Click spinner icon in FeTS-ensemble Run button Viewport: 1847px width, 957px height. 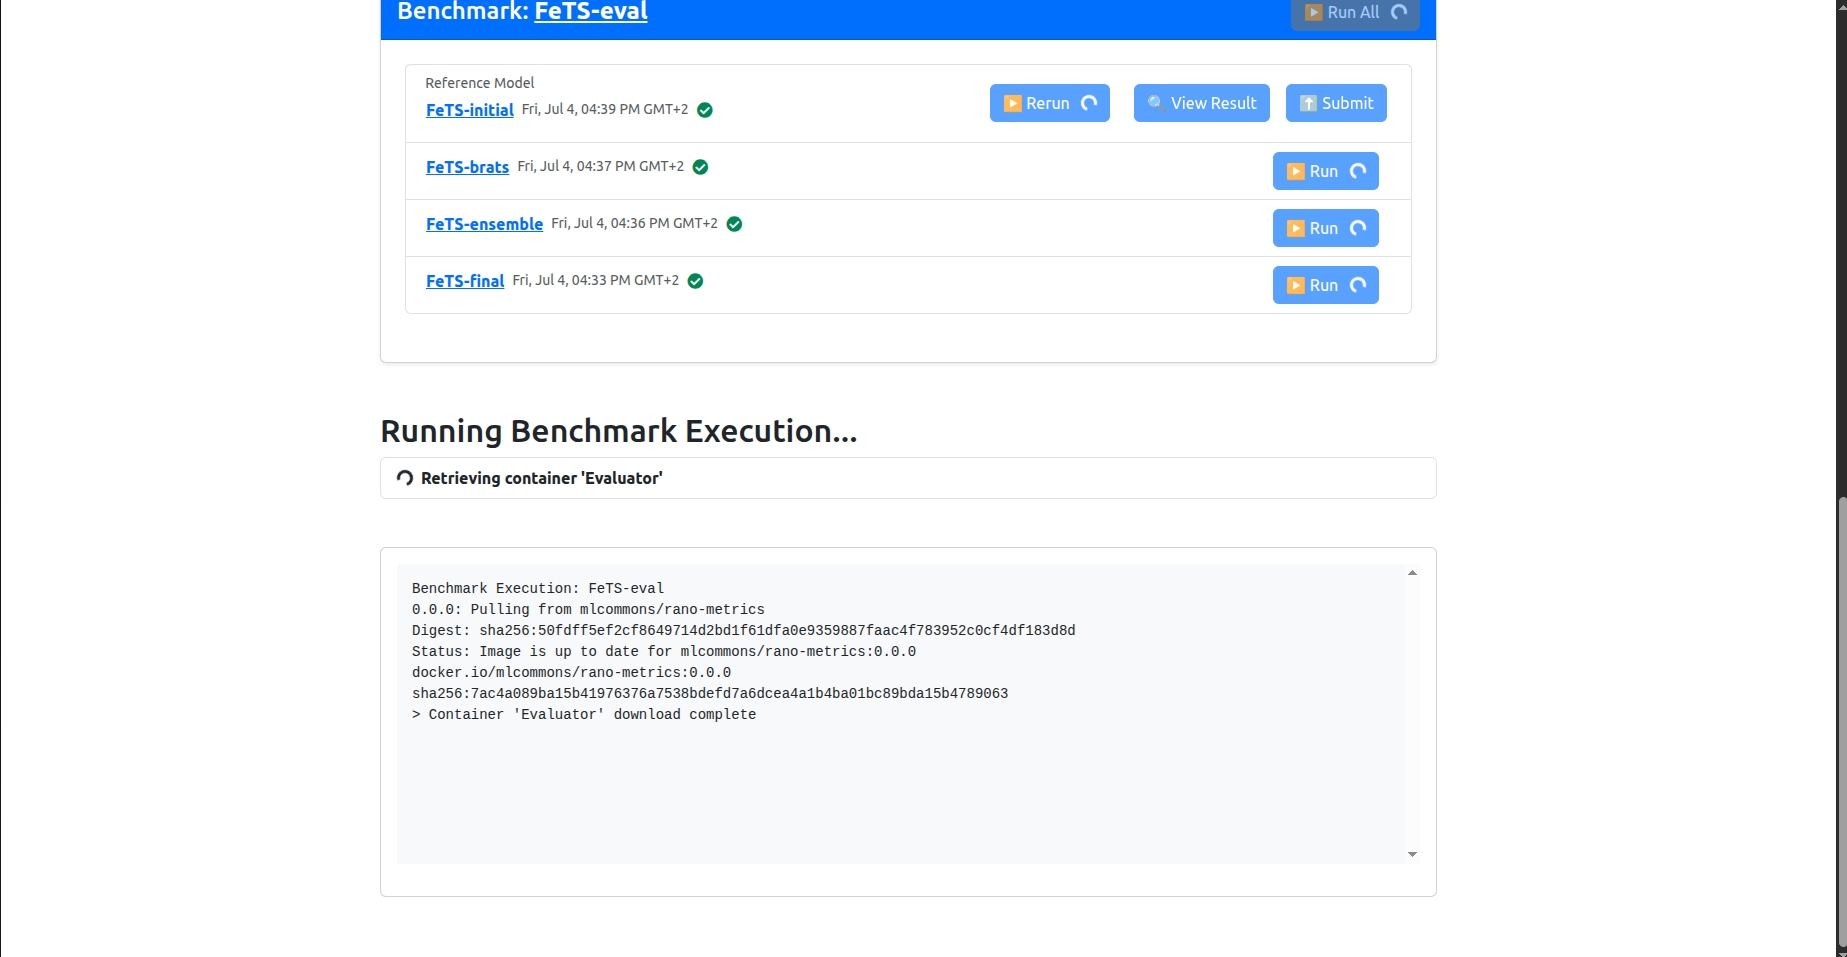point(1358,228)
